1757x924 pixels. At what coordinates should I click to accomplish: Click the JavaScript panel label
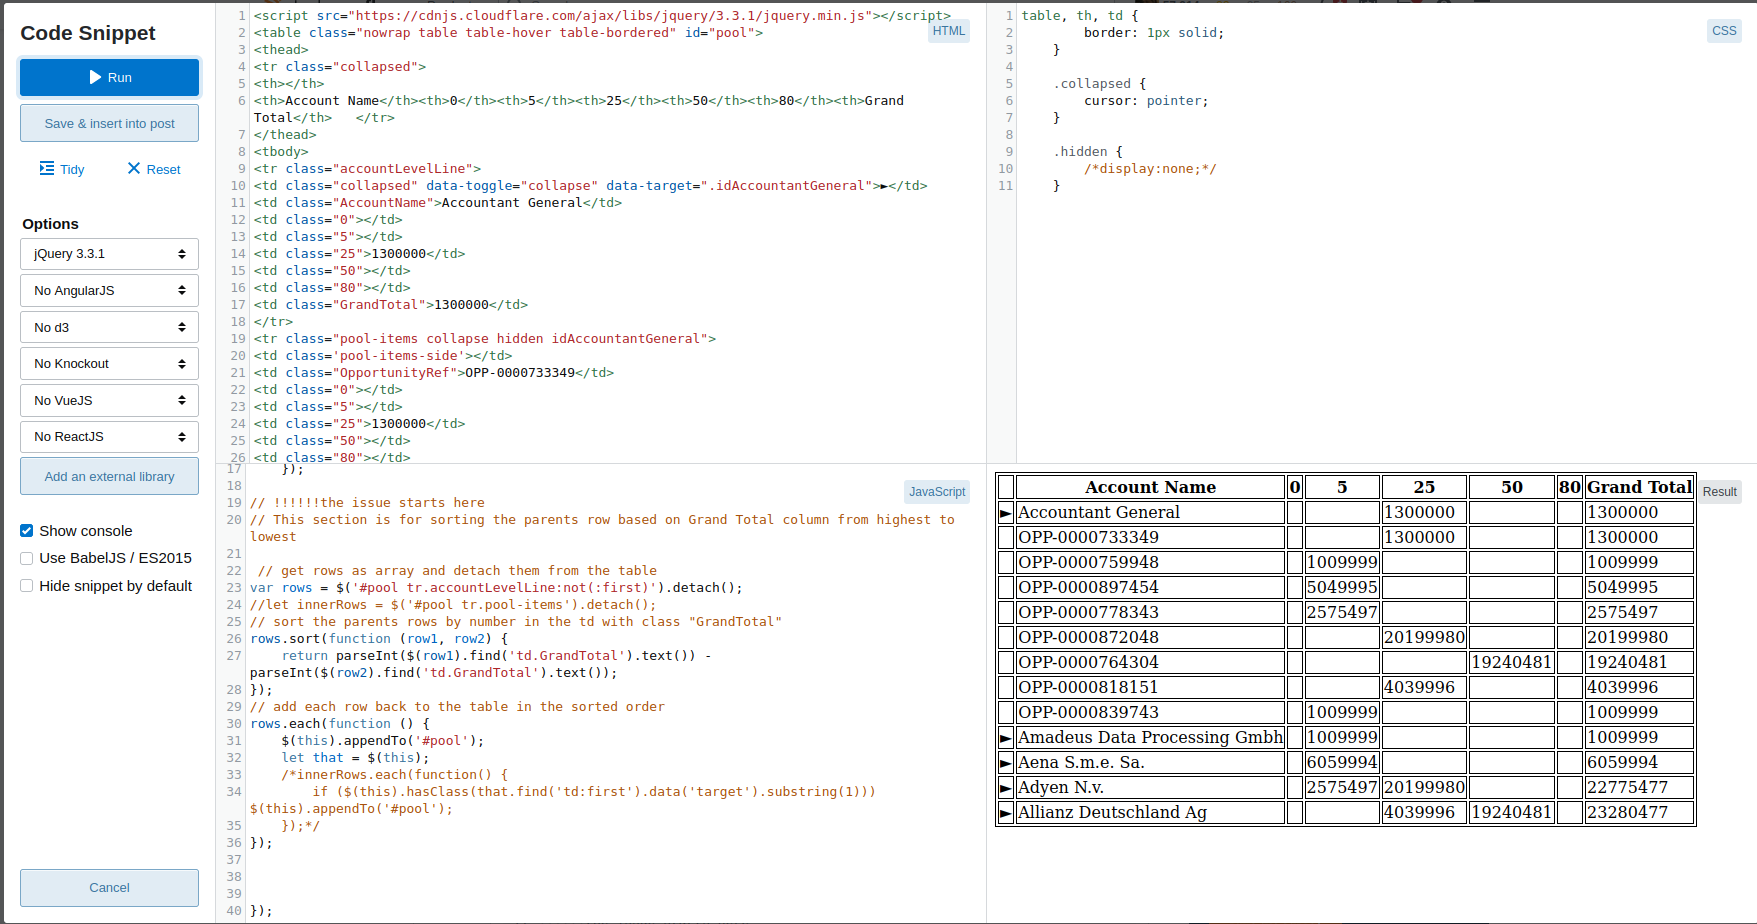[x=937, y=492]
